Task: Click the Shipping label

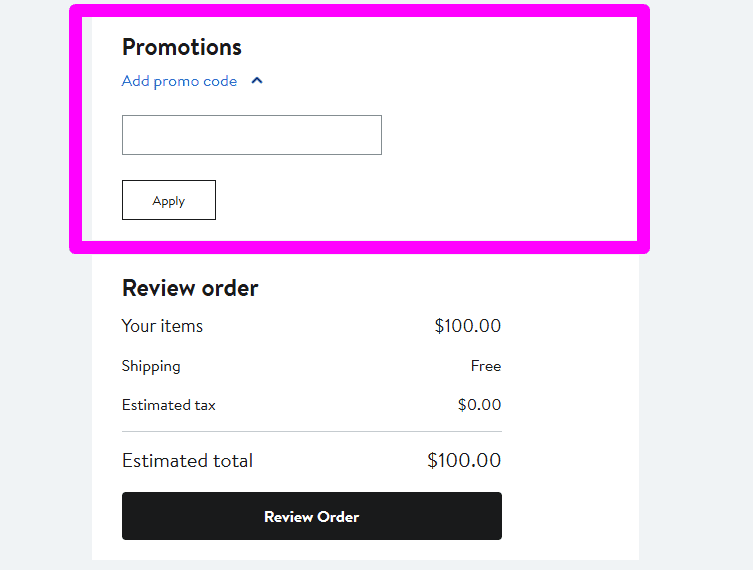Action: 151,366
